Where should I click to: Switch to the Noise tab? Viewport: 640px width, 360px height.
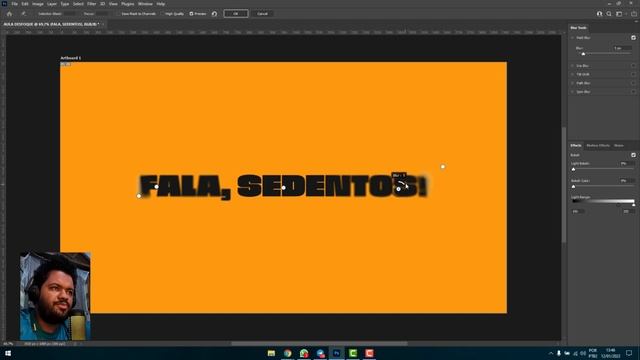619,146
